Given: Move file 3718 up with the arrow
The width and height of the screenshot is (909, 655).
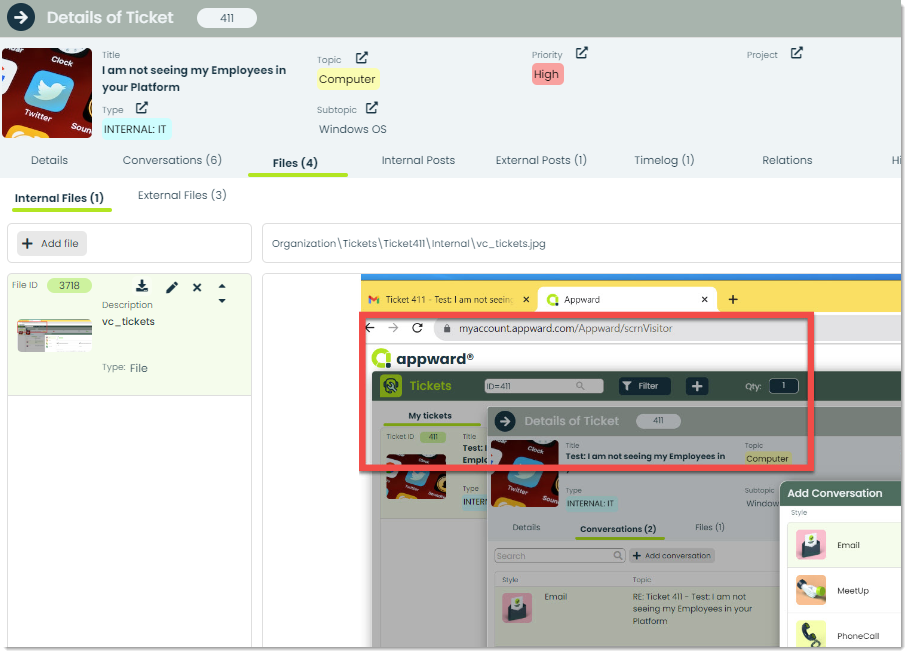Looking at the screenshot, I should 222,286.
